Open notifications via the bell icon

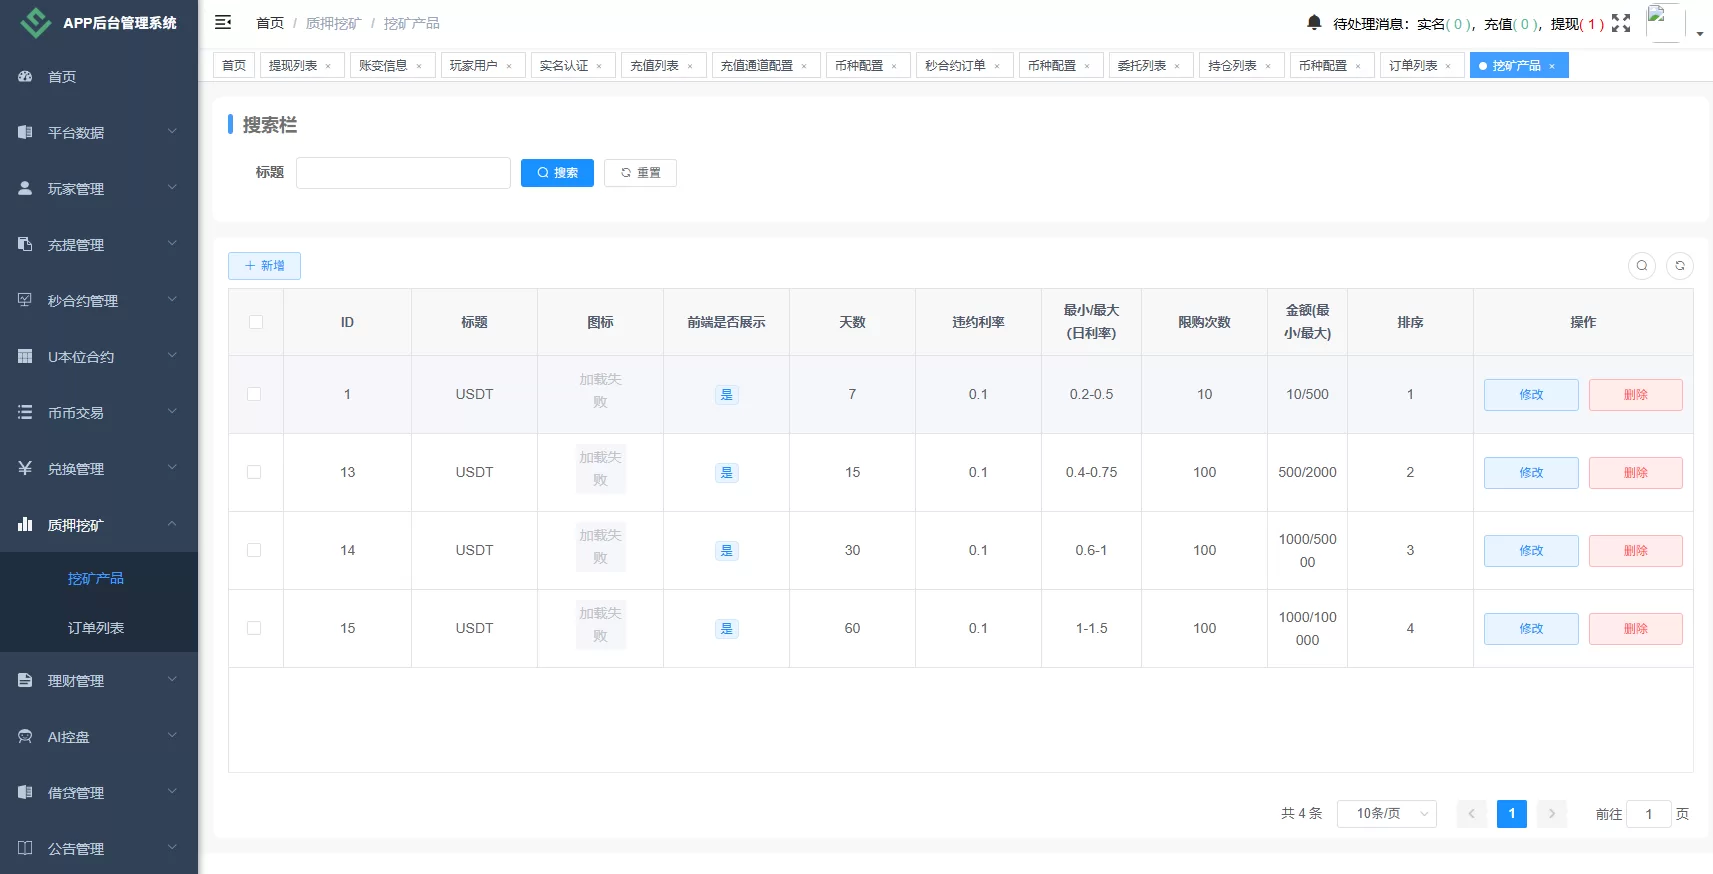1314,22
